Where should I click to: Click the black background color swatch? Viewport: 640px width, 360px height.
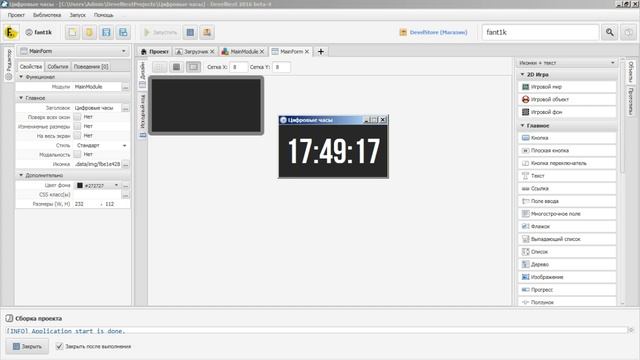[x=80, y=186]
